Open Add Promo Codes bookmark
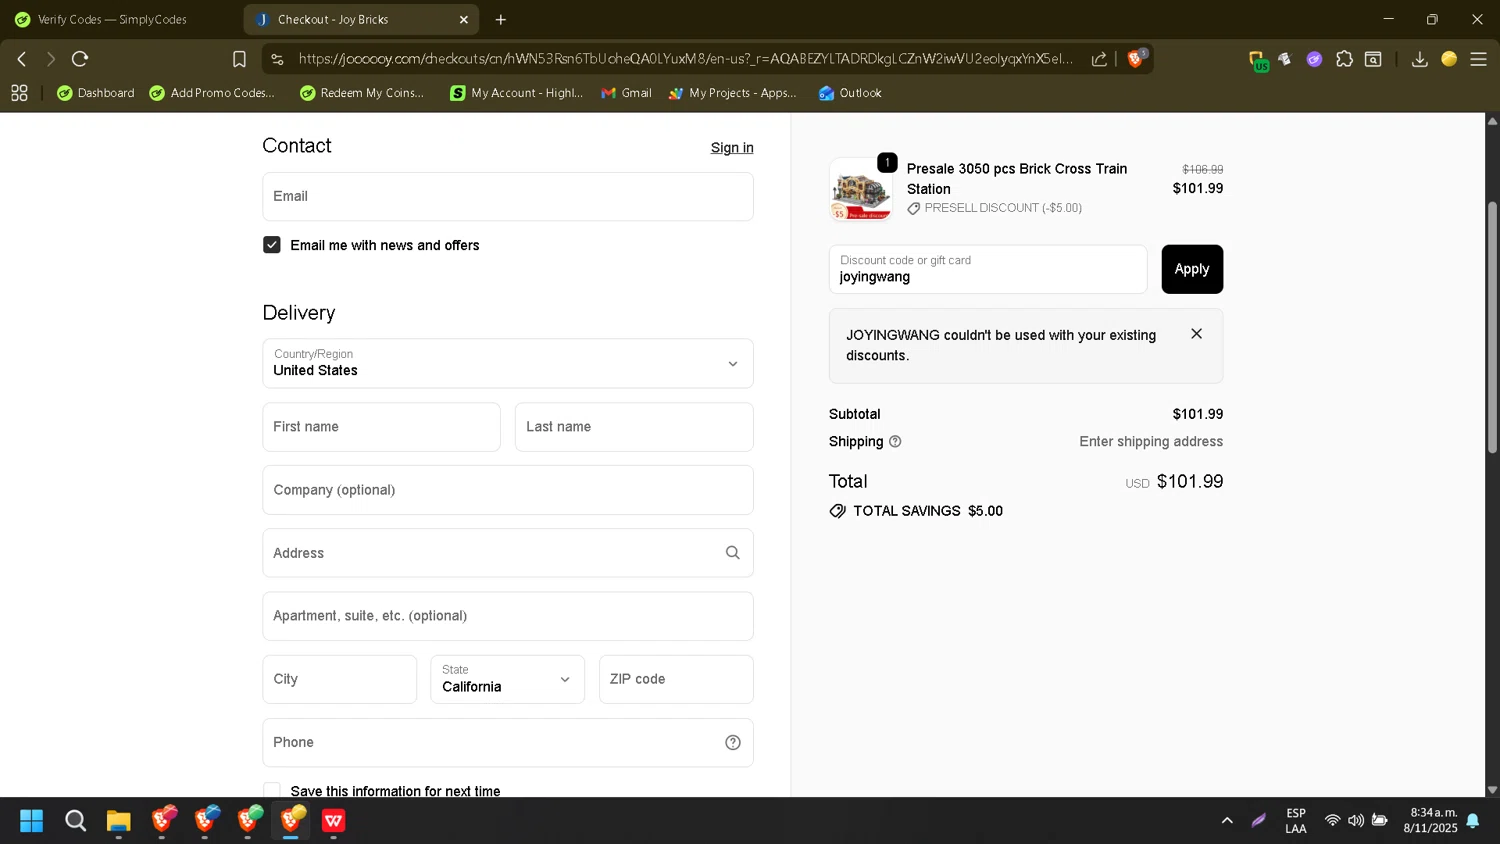Screen dimensions: 1500x844 212,93
